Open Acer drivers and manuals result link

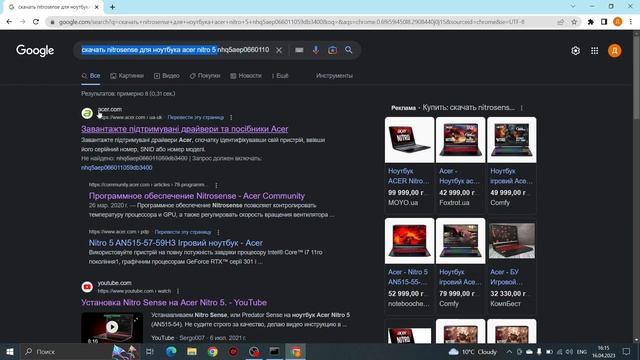point(184,129)
